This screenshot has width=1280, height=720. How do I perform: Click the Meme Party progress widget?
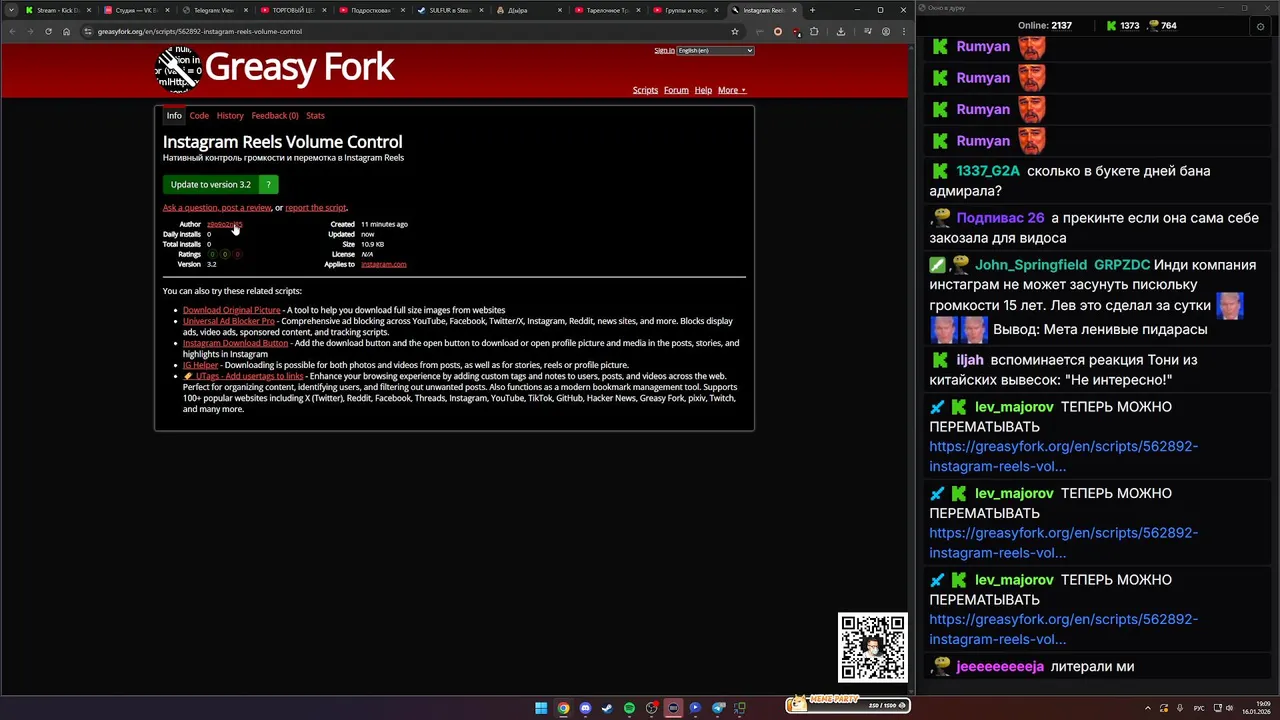click(848, 704)
